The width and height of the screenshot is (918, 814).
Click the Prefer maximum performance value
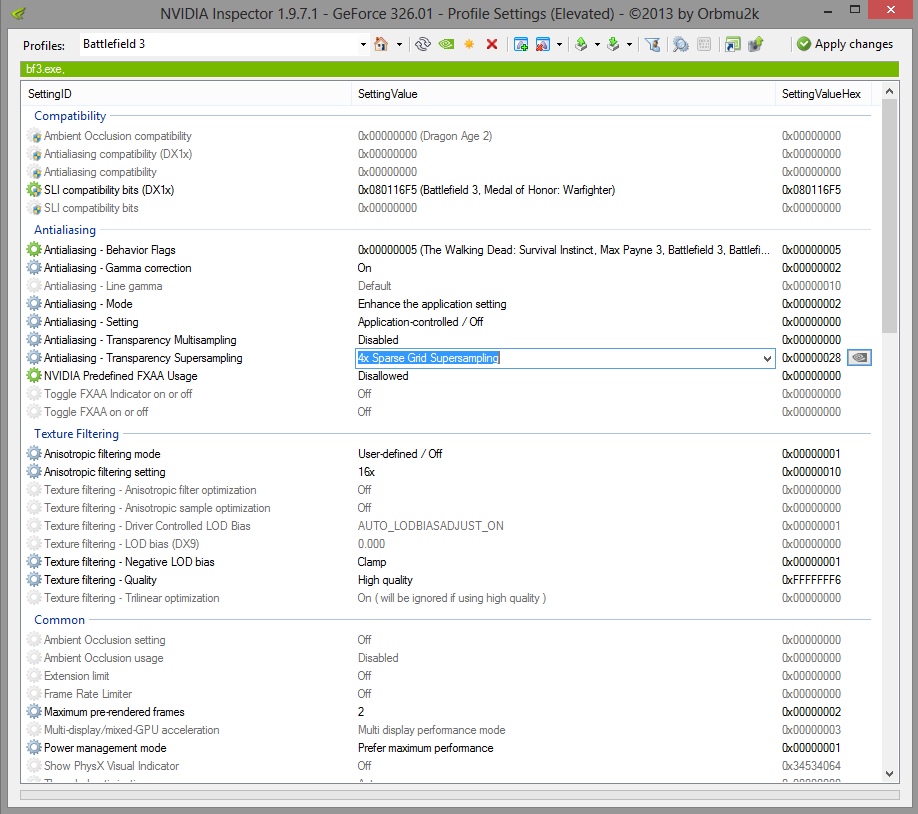(425, 748)
